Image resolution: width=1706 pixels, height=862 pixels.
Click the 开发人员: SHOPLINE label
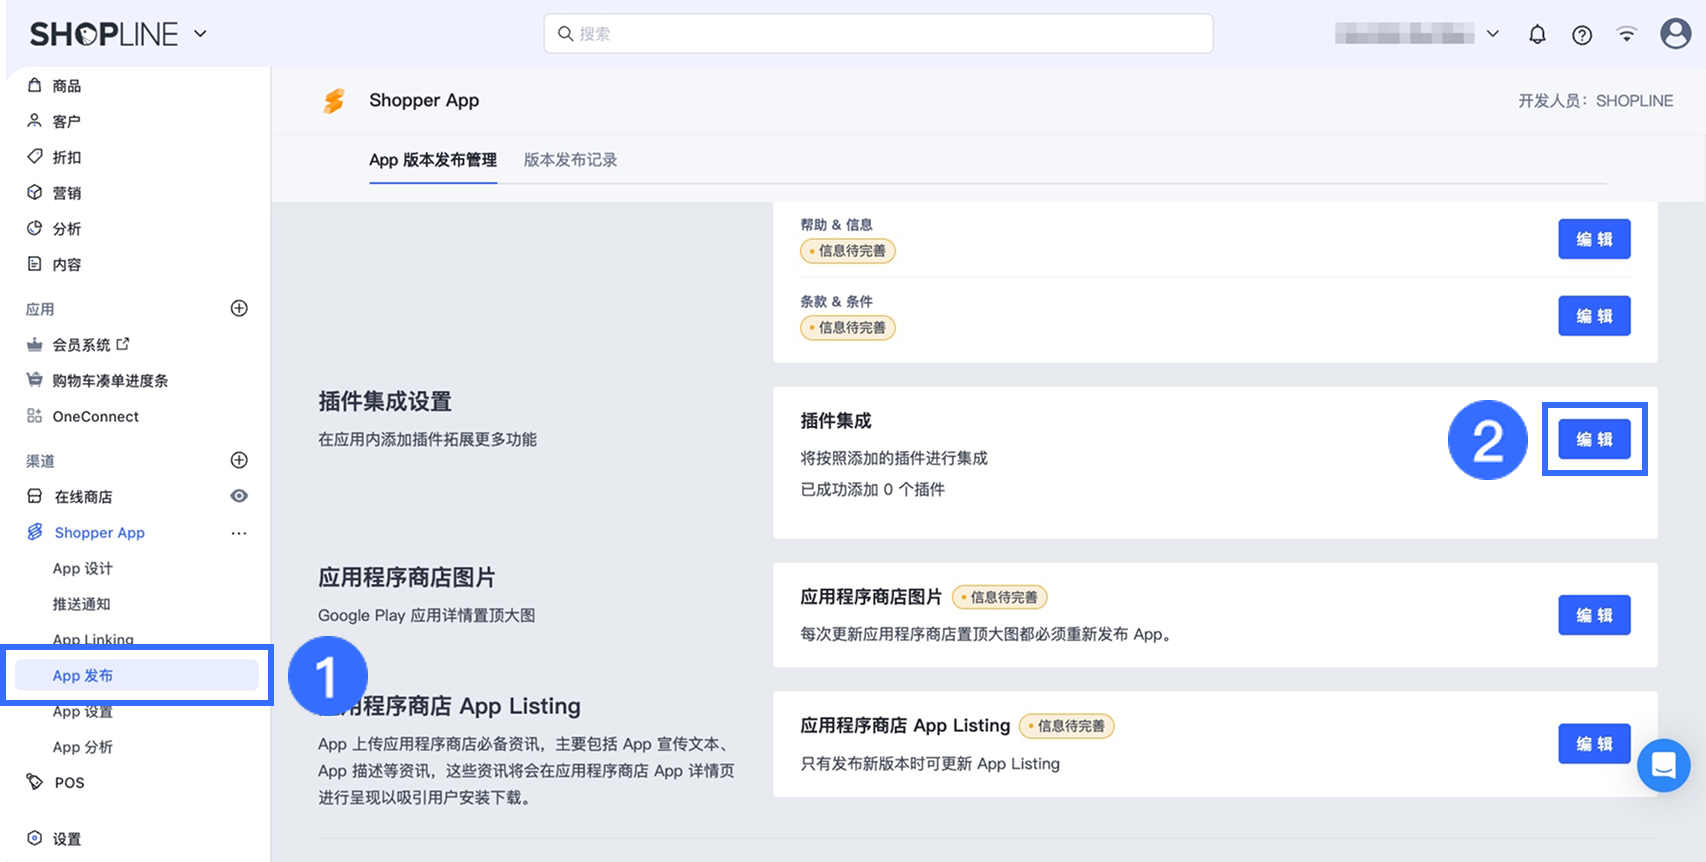click(x=1595, y=100)
